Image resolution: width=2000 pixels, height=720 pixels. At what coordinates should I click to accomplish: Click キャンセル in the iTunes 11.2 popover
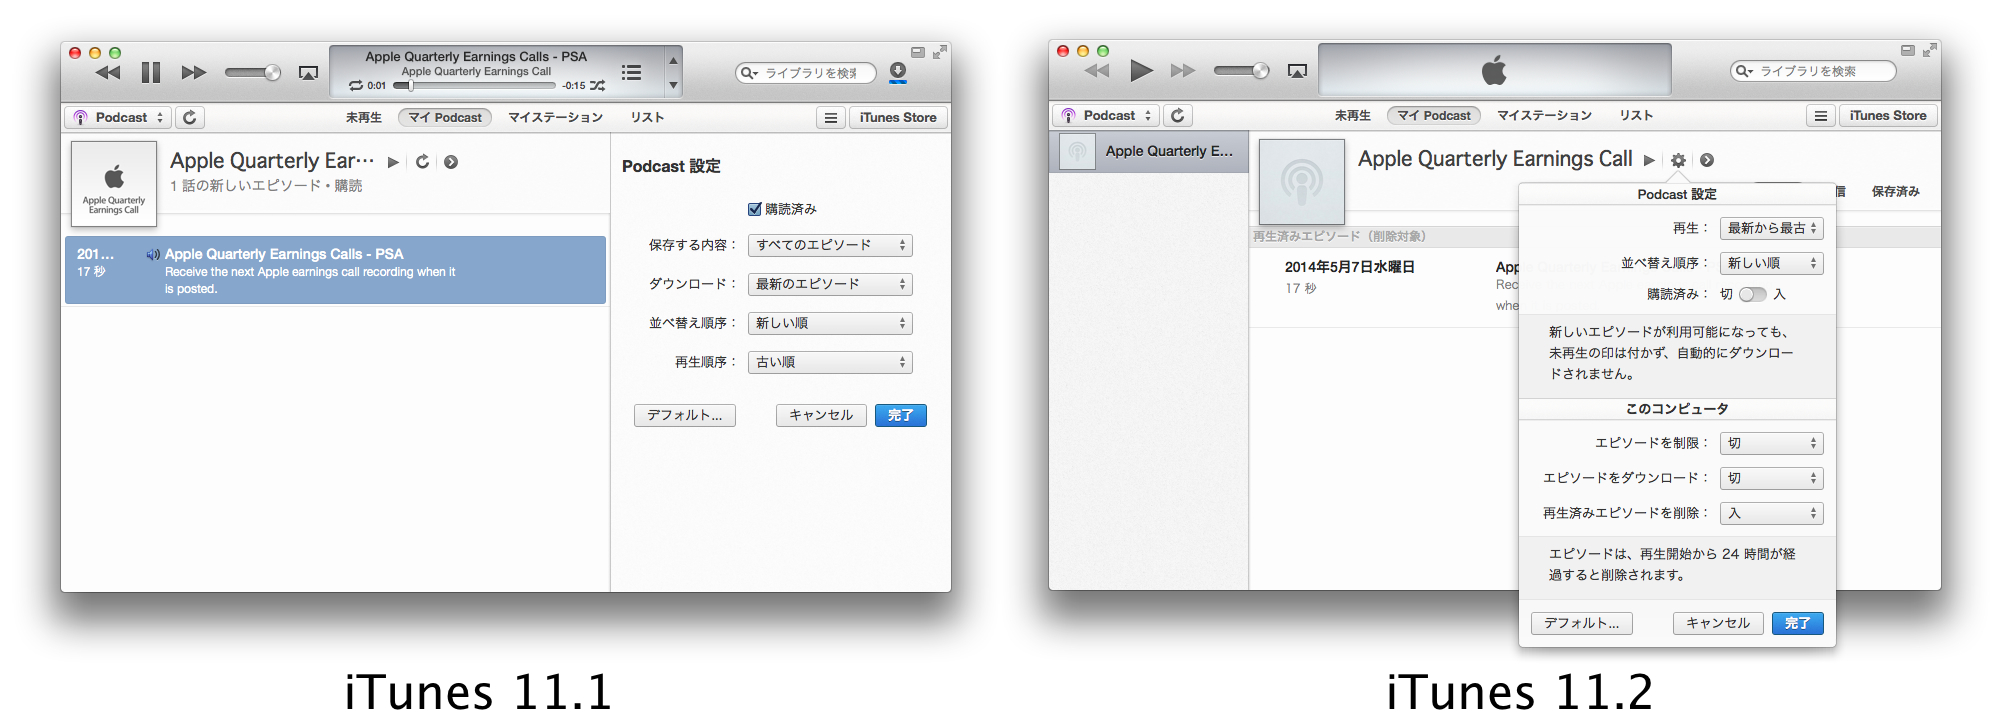(1718, 623)
